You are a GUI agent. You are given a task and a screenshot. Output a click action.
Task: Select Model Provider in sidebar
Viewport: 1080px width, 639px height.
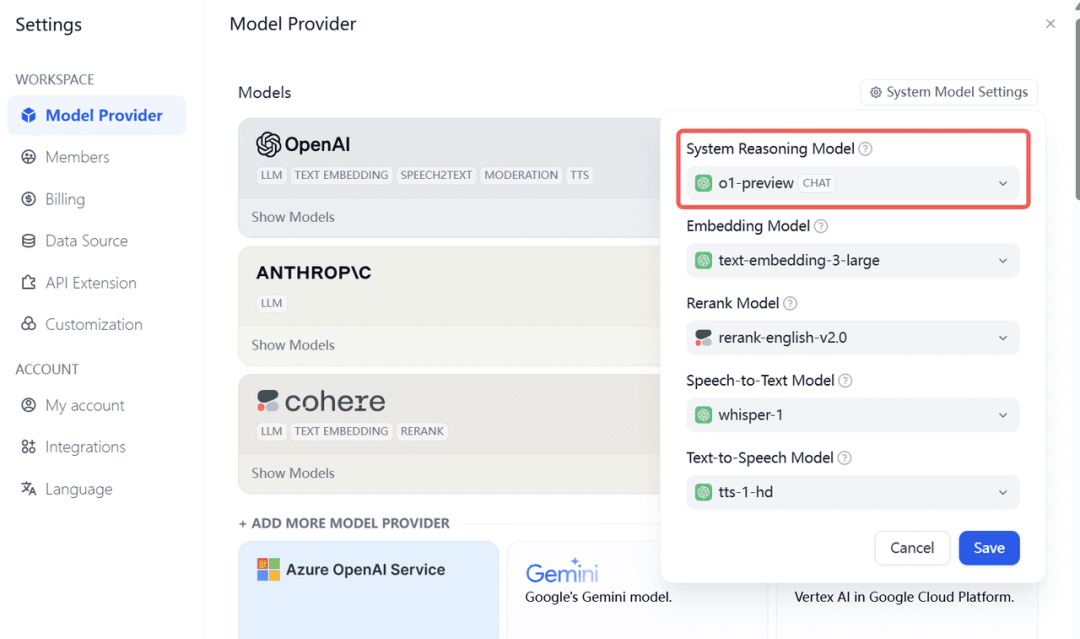(x=96, y=115)
